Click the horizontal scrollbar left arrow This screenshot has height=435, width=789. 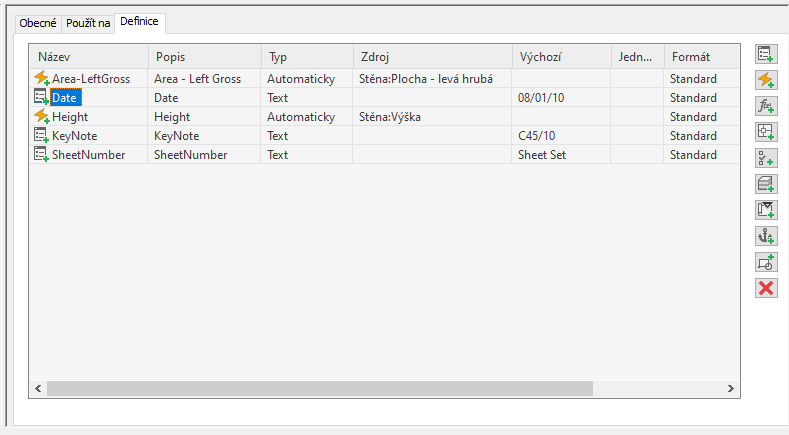click(x=38, y=388)
